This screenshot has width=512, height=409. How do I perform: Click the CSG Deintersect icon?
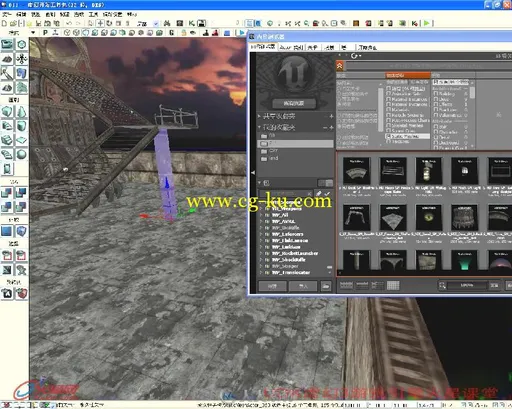(x=21, y=207)
